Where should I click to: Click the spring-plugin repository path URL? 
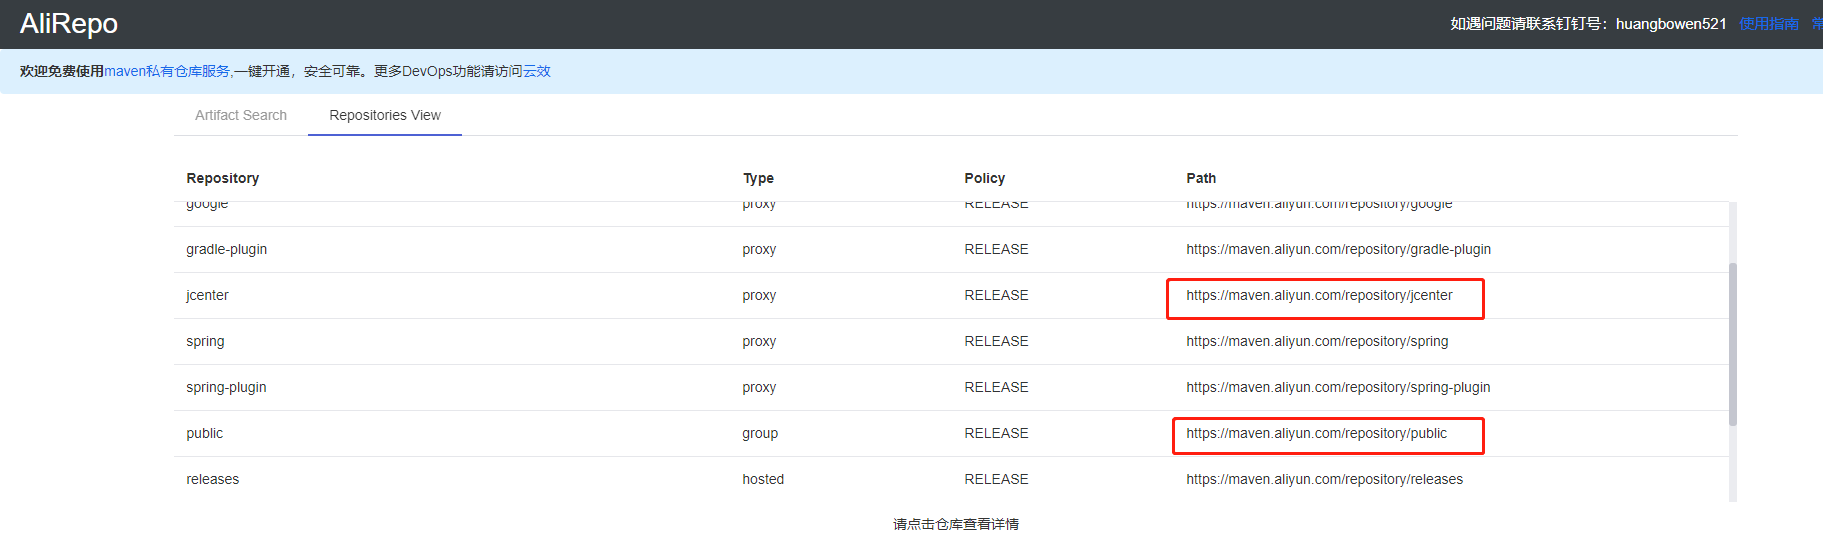pyautogui.click(x=1338, y=387)
